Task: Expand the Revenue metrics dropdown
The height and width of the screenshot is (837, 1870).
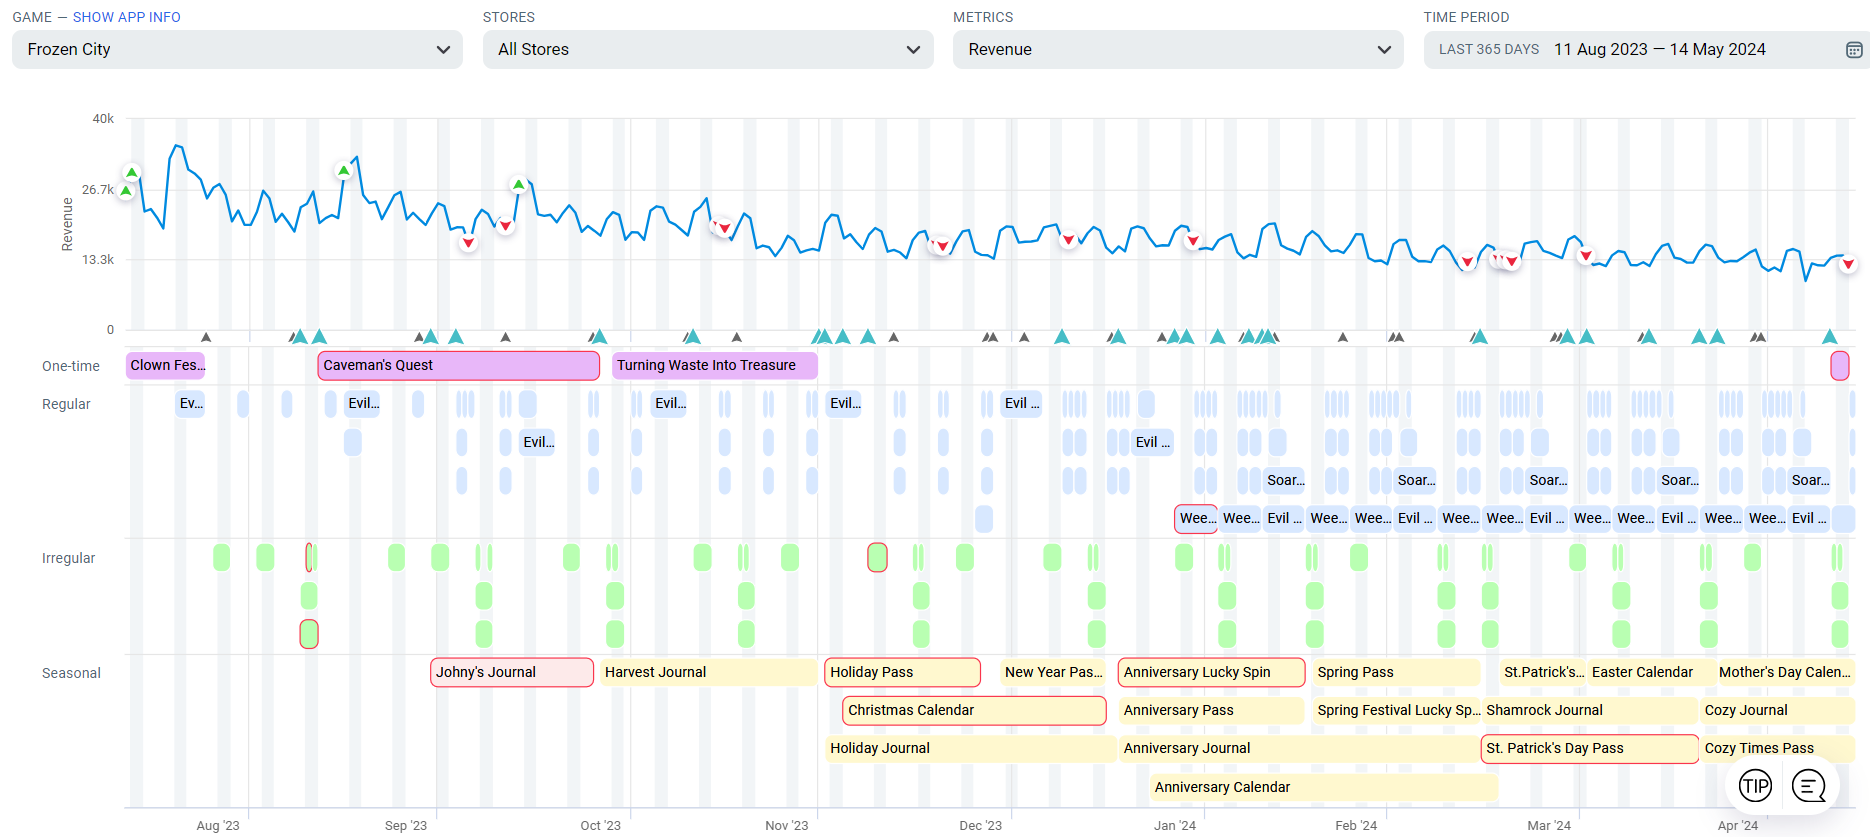Action: tap(1178, 49)
